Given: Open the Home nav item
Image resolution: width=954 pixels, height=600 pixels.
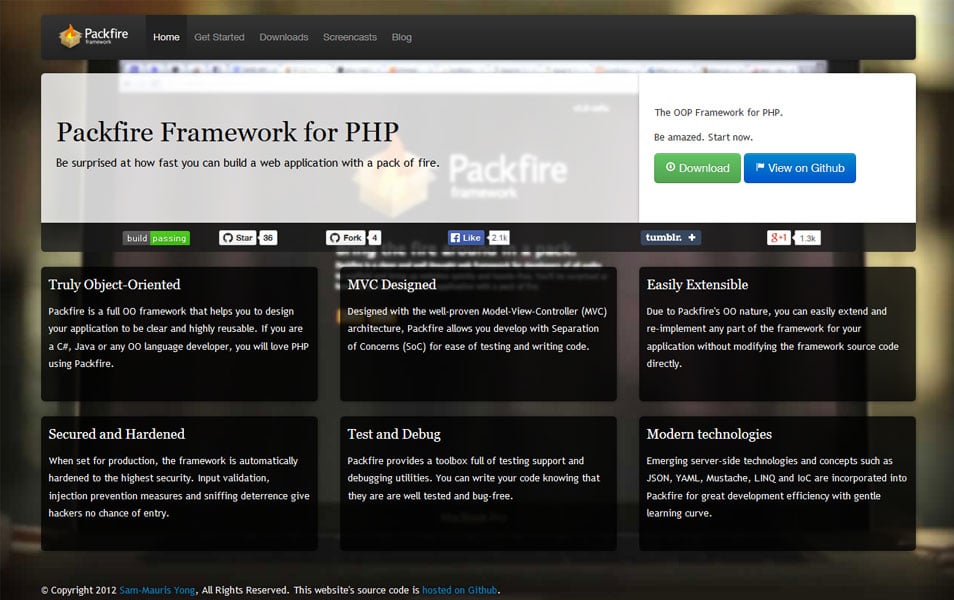Looking at the screenshot, I should 166,37.
